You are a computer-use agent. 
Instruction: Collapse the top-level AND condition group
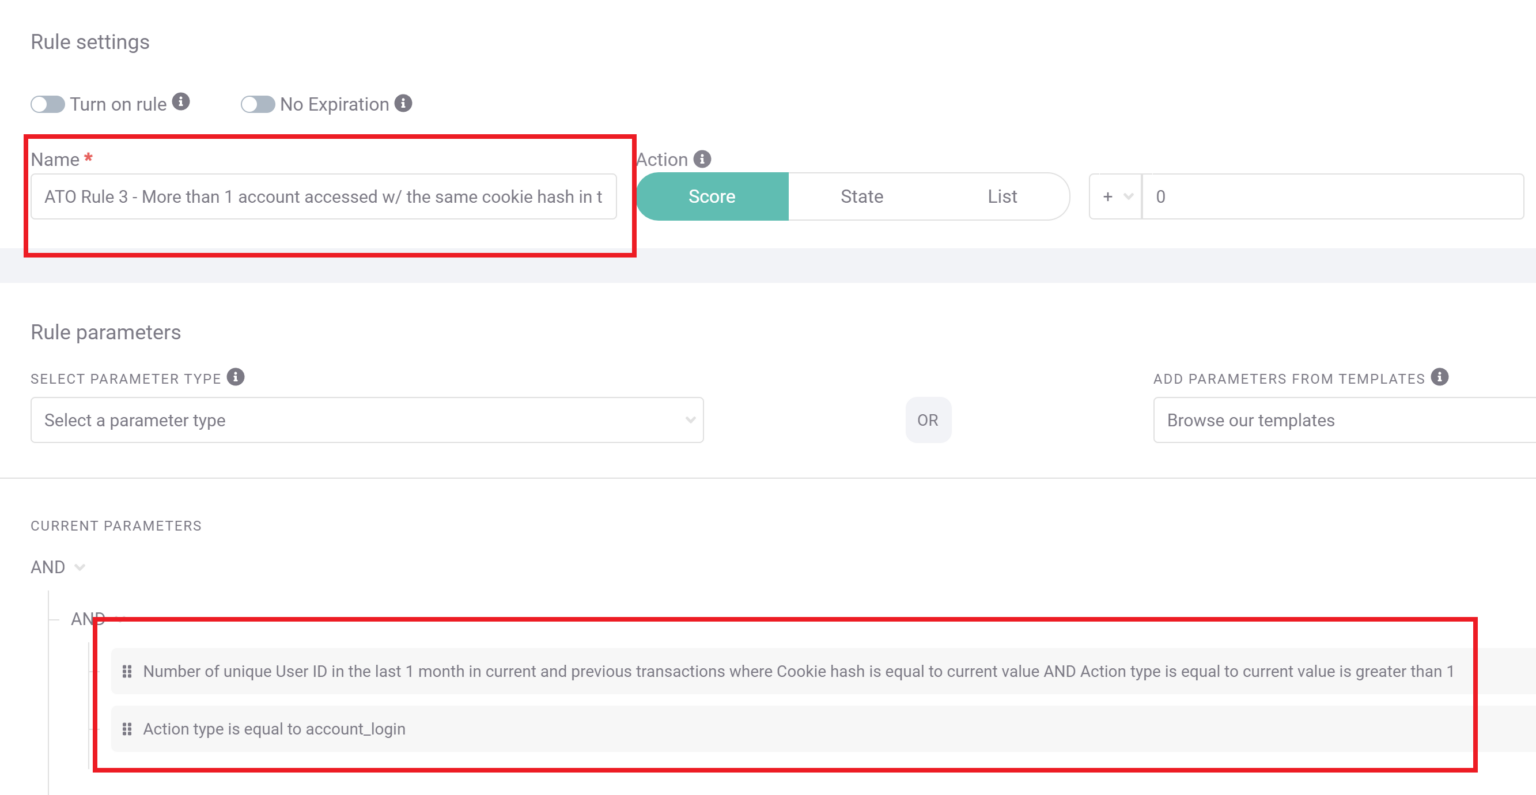[x=80, y=567]
